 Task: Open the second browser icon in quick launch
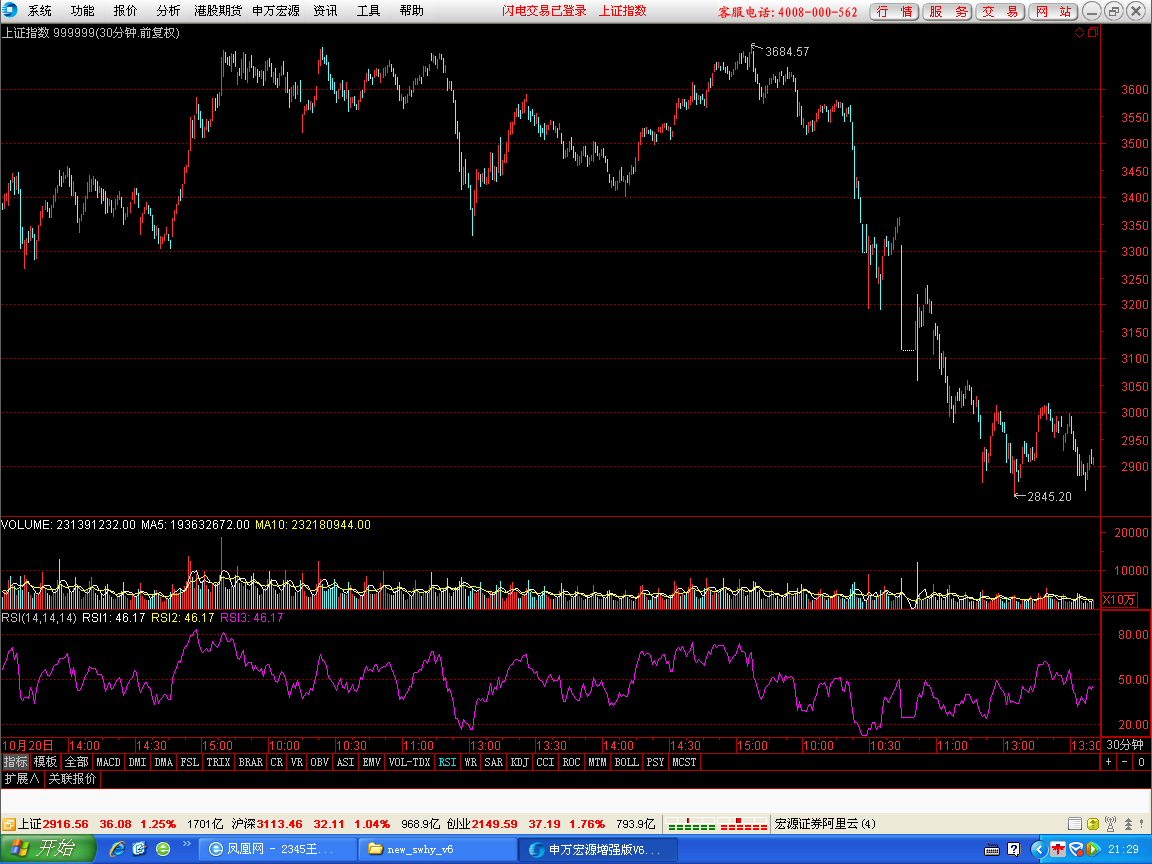coord(140,849)
